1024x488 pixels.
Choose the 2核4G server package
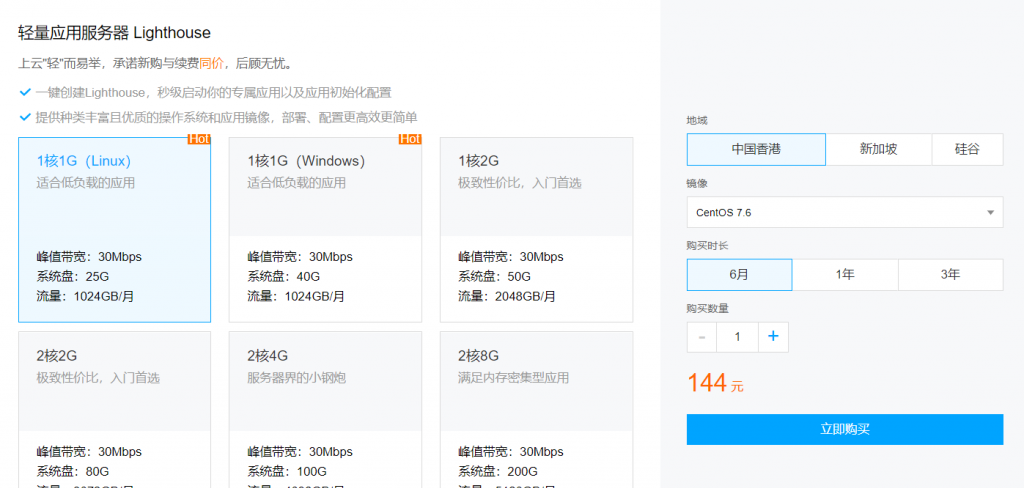click(x=325, y=410)
